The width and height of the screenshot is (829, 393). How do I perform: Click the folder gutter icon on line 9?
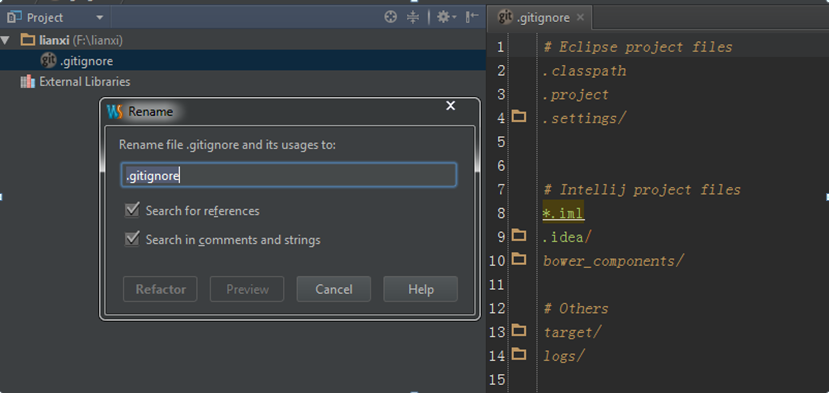point(519,235)
